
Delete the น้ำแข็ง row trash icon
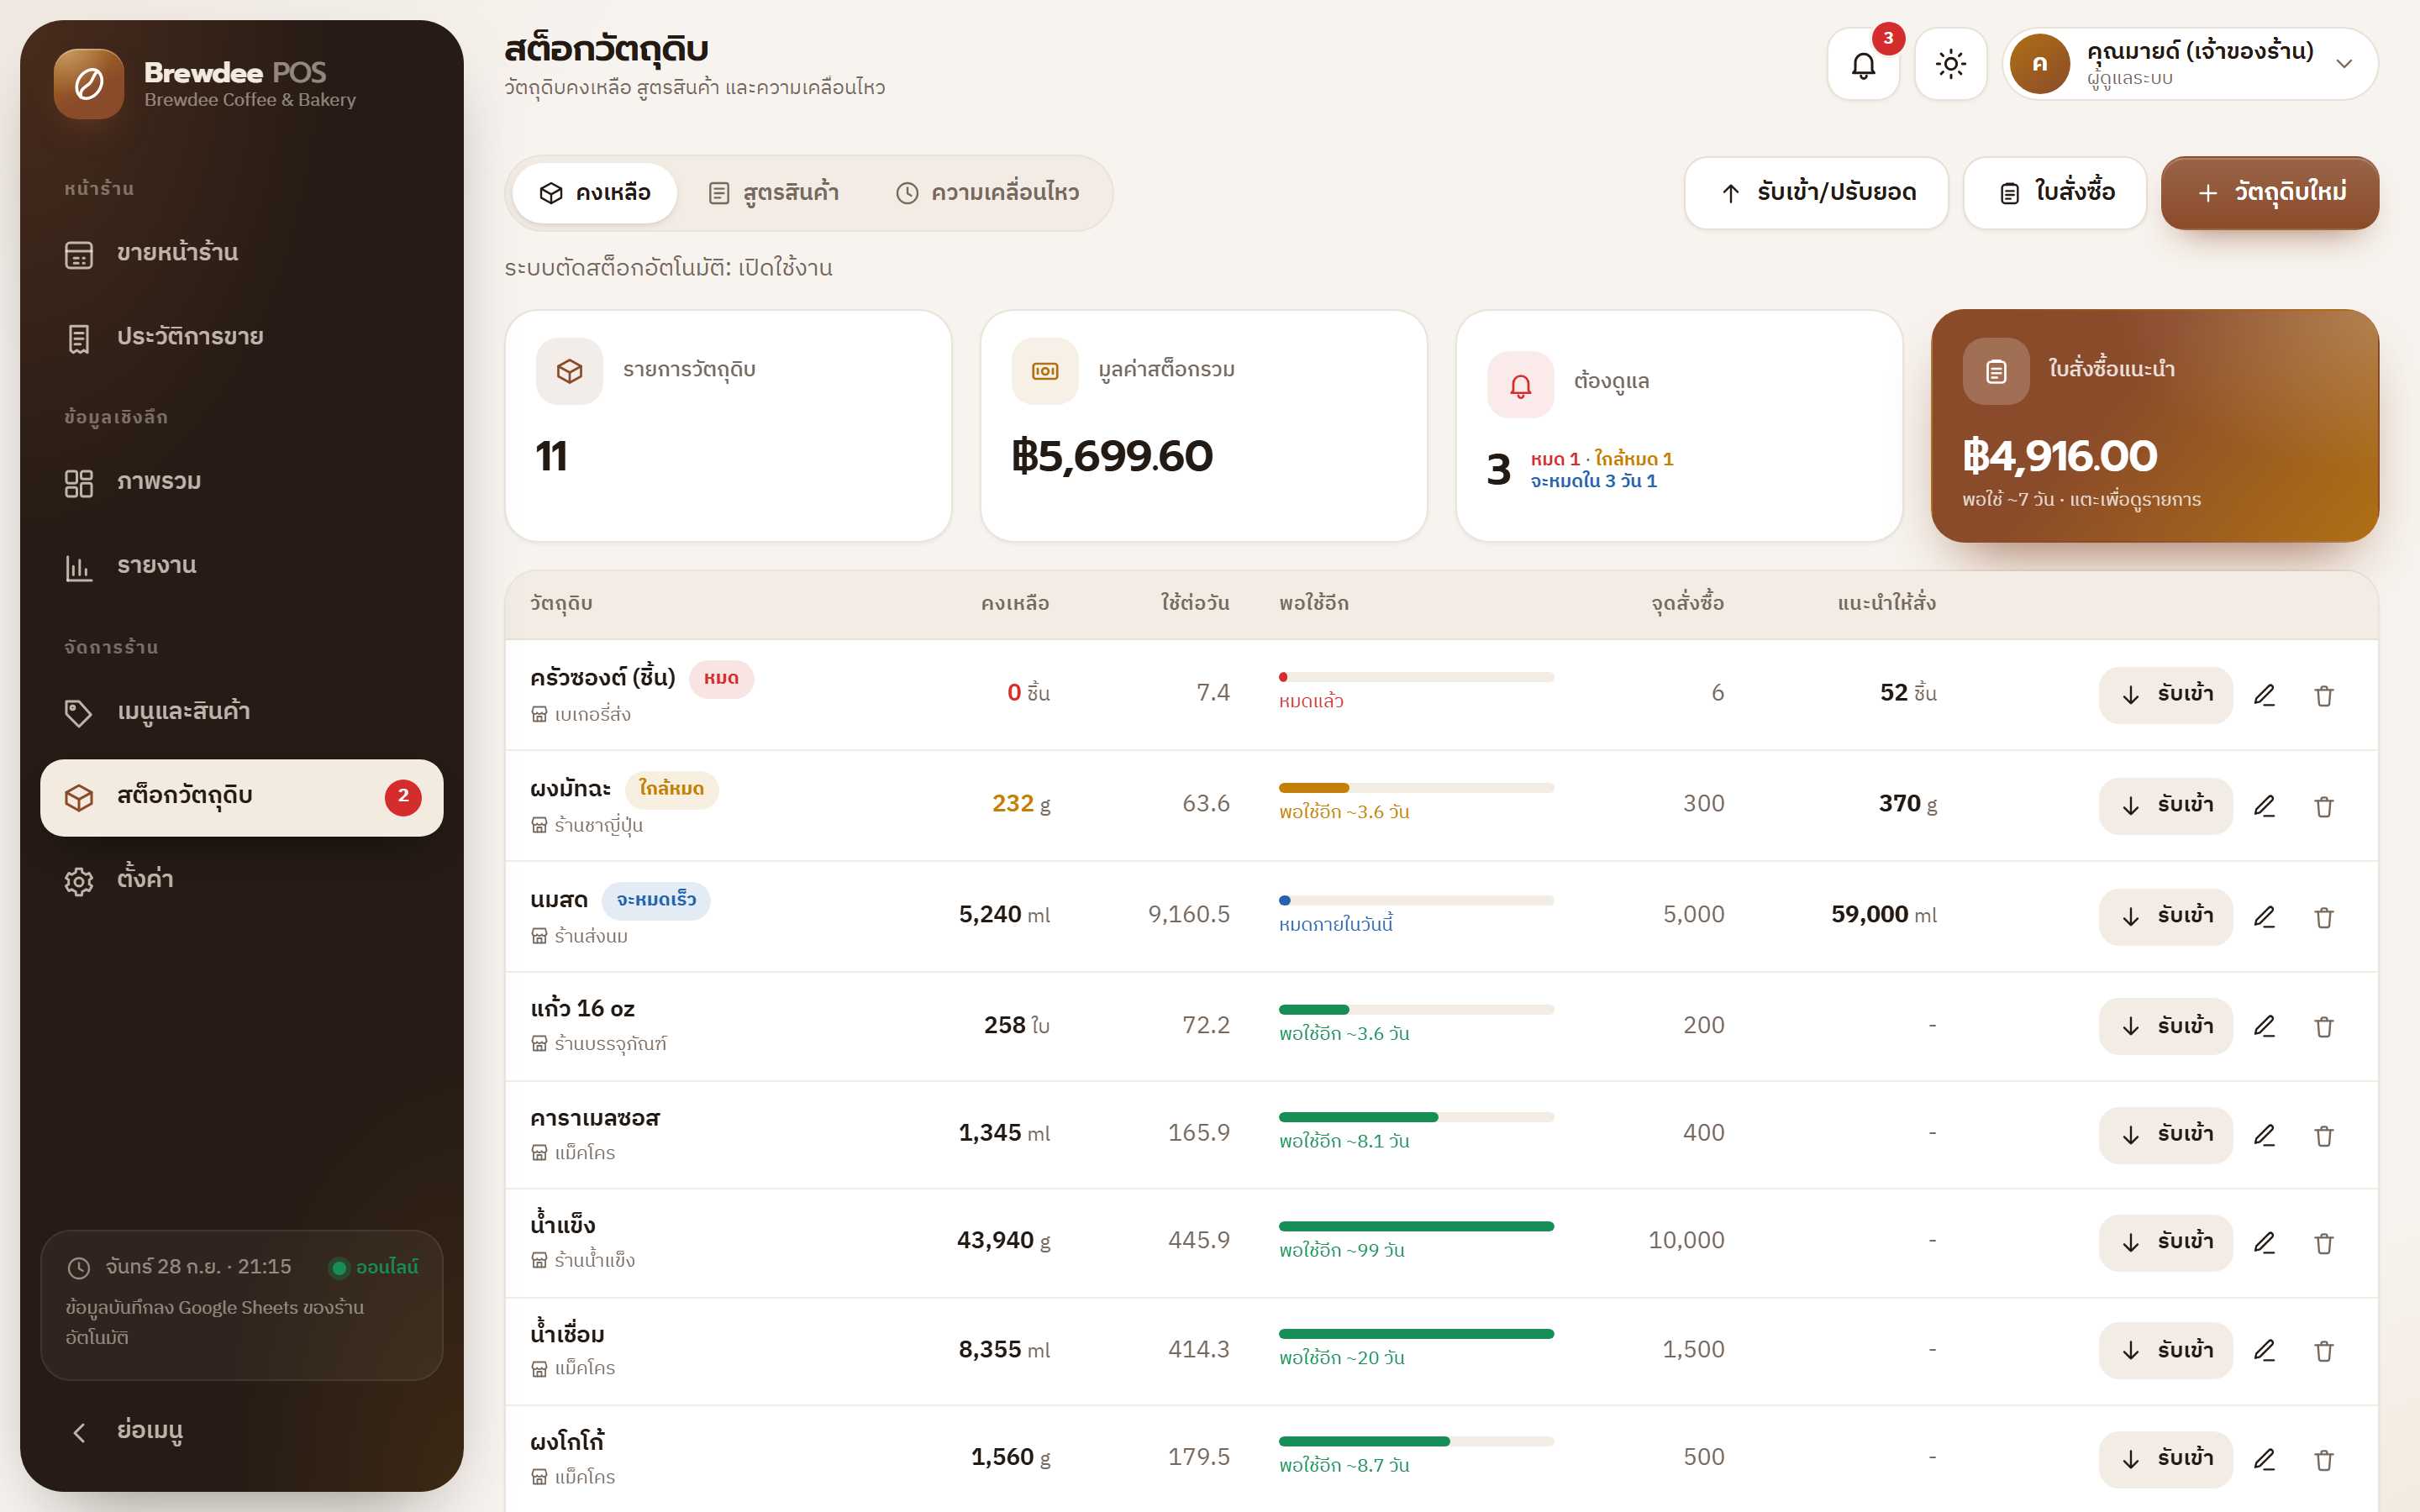pyautogui.click(x=2324, y=1242)
